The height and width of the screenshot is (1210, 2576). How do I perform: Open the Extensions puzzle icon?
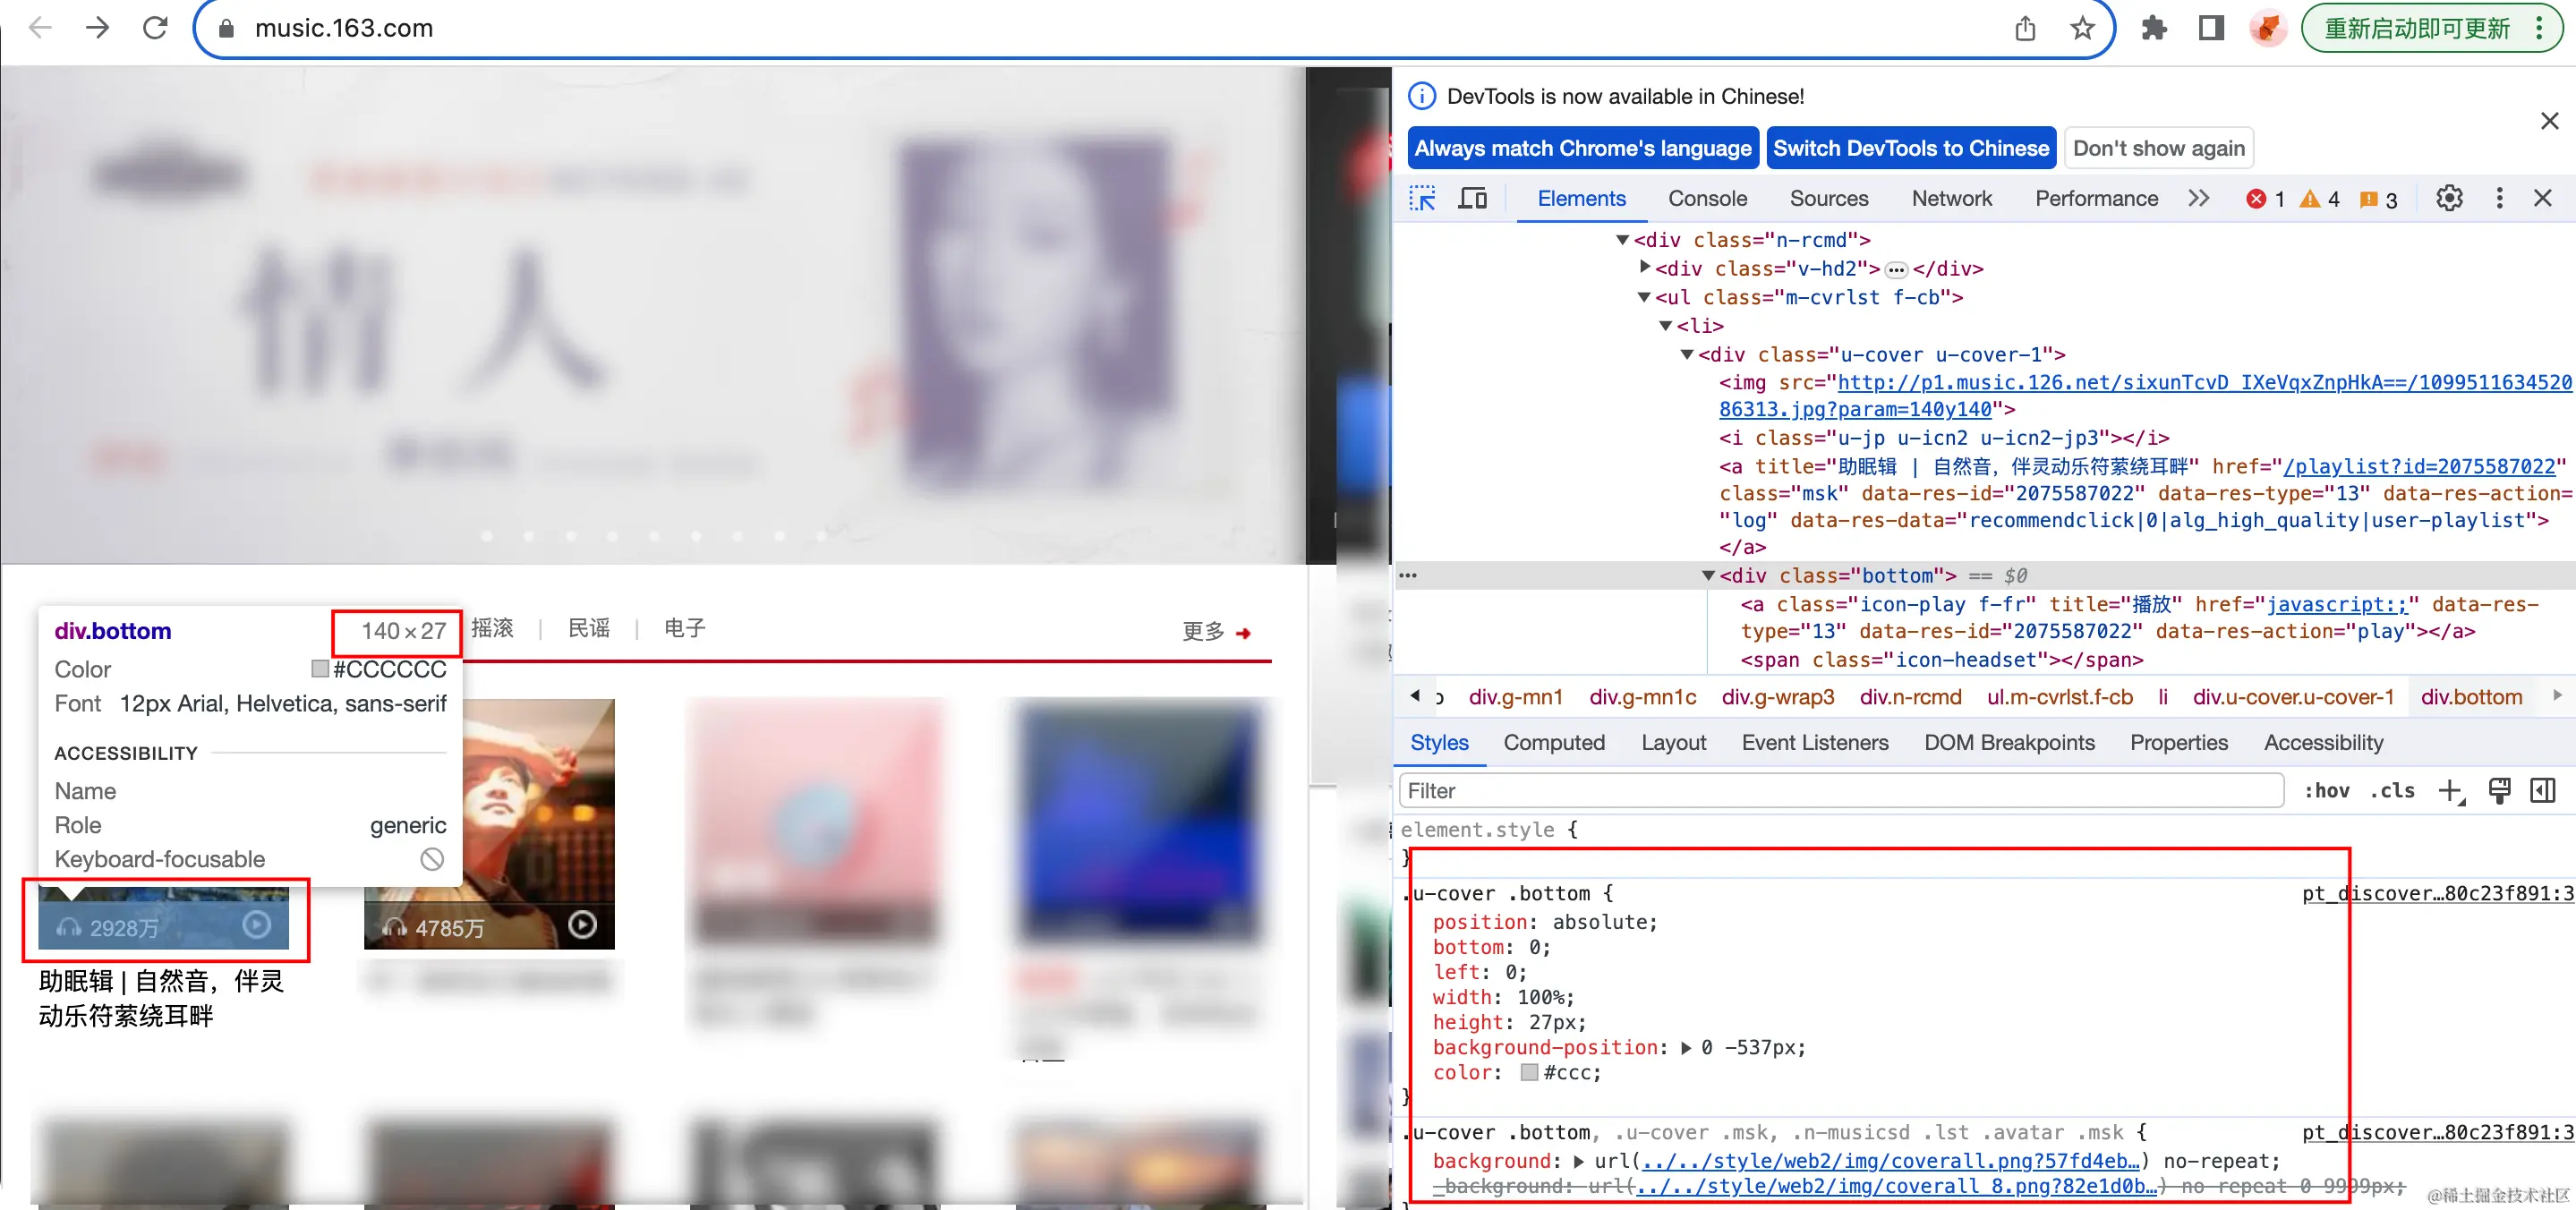[2153, 28]
